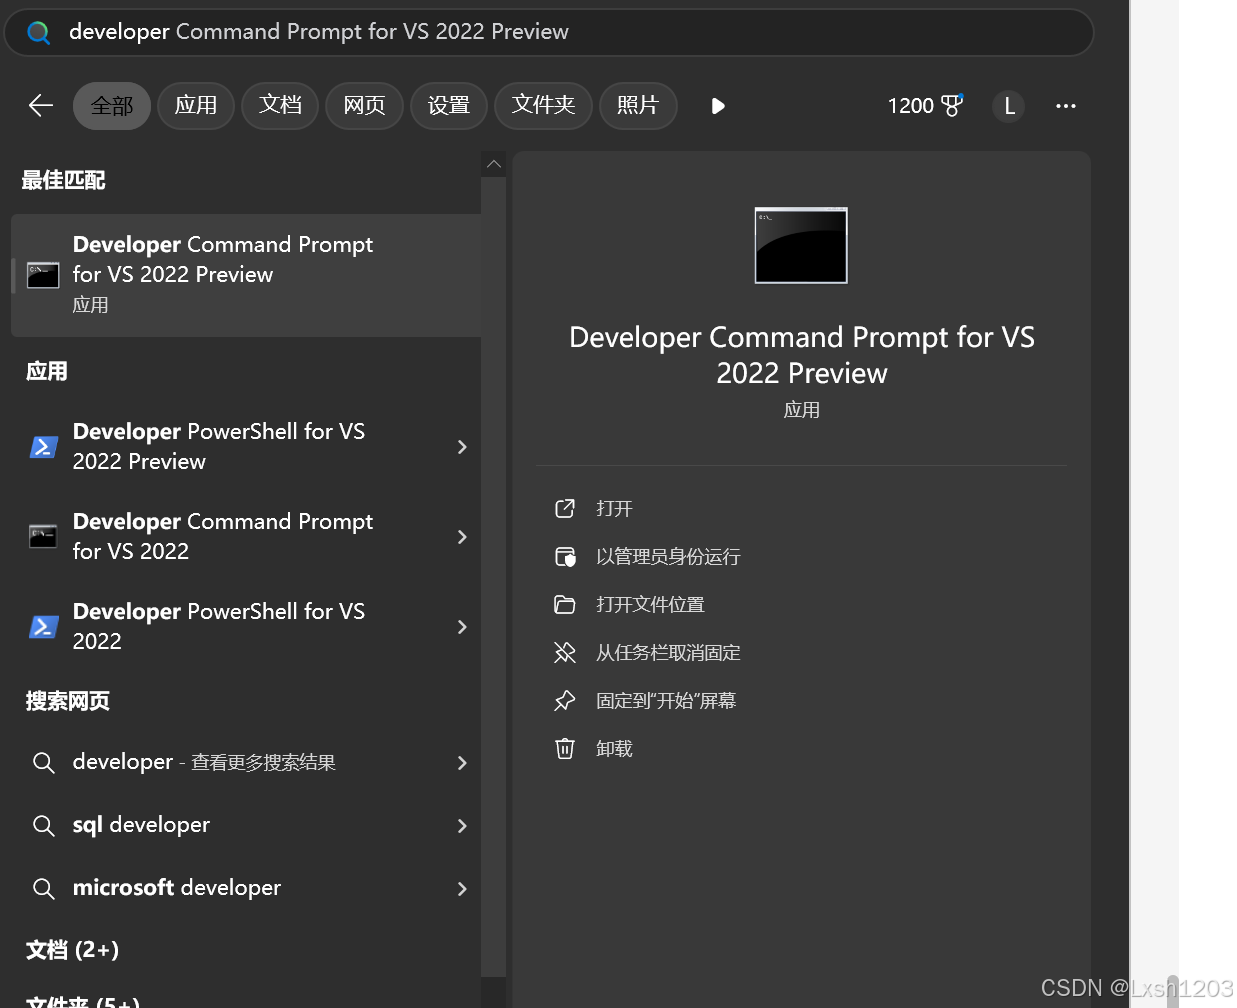
Task: Expand Developer PowerShell for VS 2022 chevron
Action: (x=462, y=627)
